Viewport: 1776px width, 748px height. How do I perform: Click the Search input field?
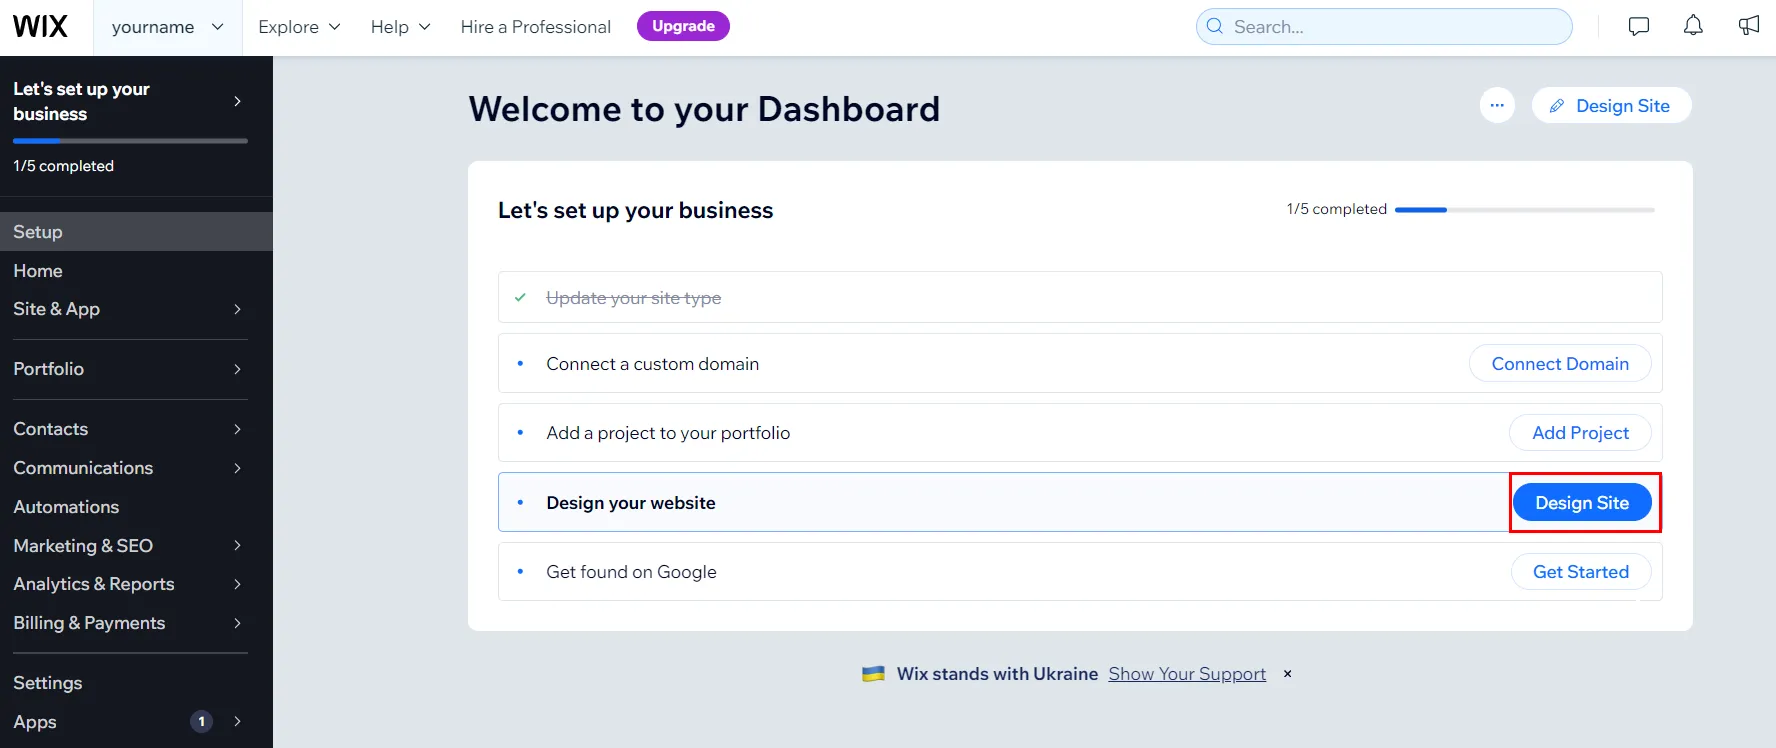[1384, 27]
